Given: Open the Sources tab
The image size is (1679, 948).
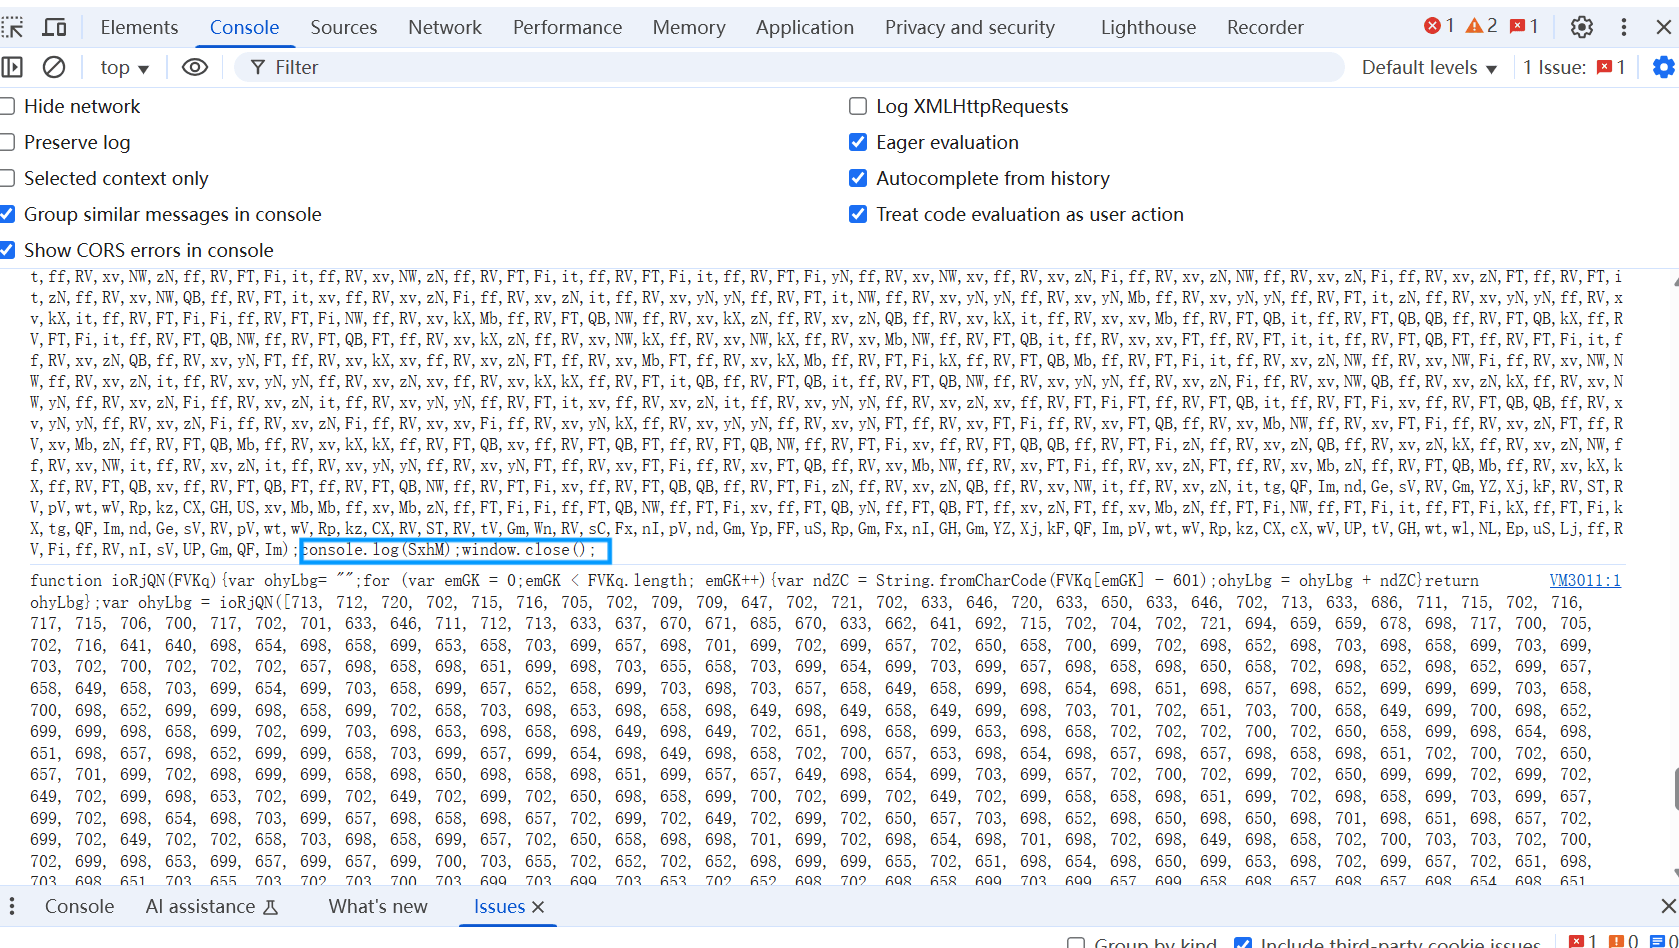Looking at the screenshot, I should pos(344,27).
